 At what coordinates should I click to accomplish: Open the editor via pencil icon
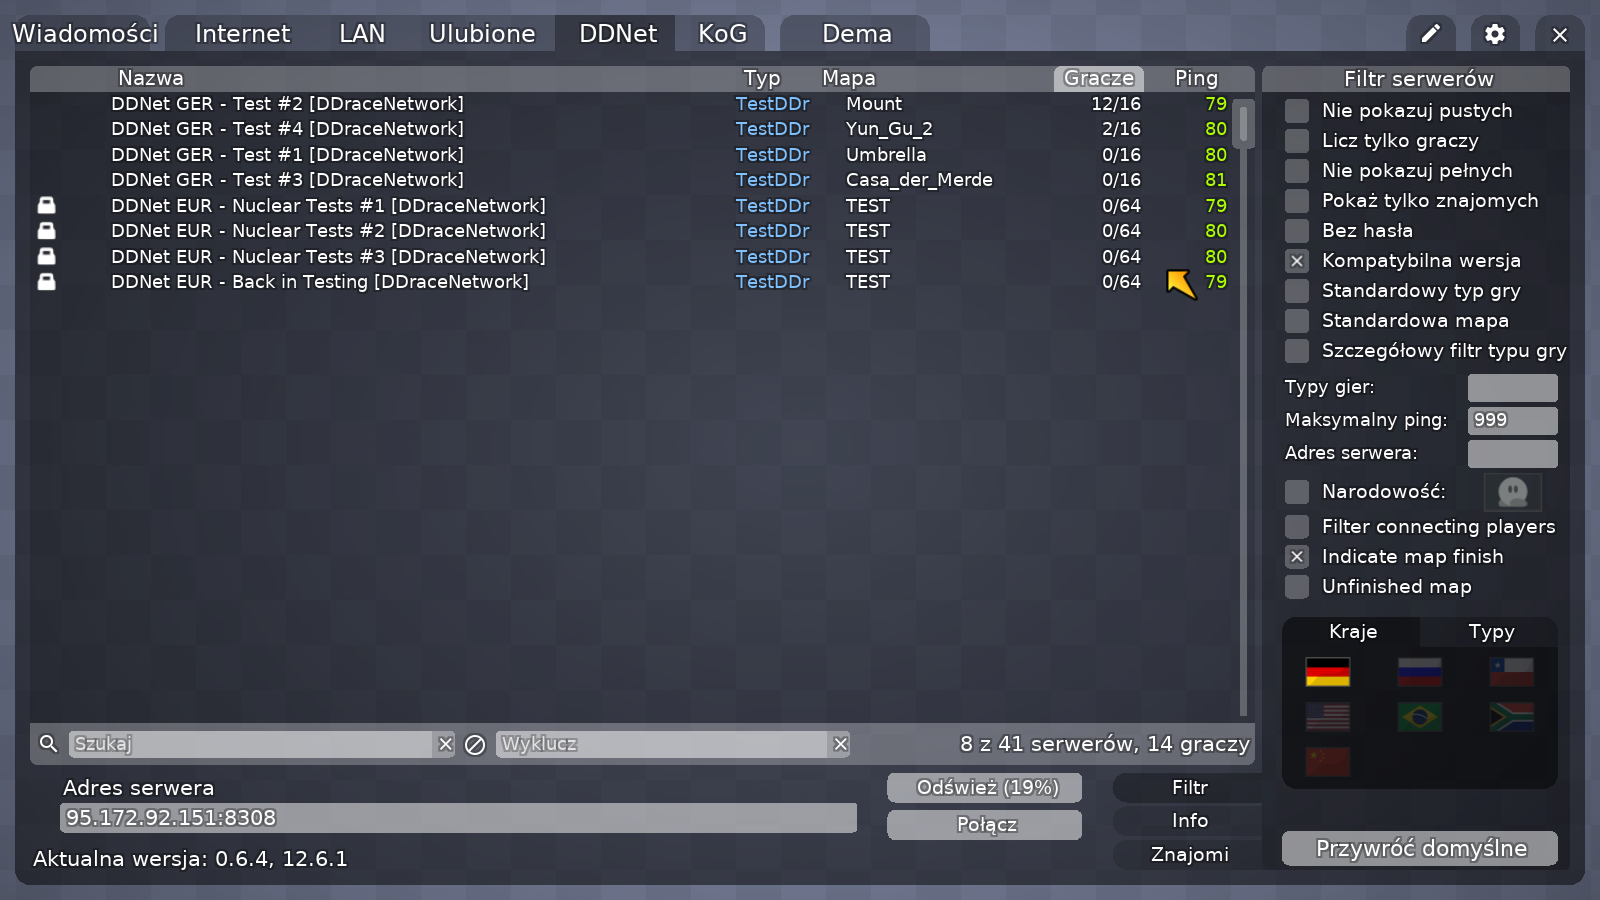coord(1431,34)
